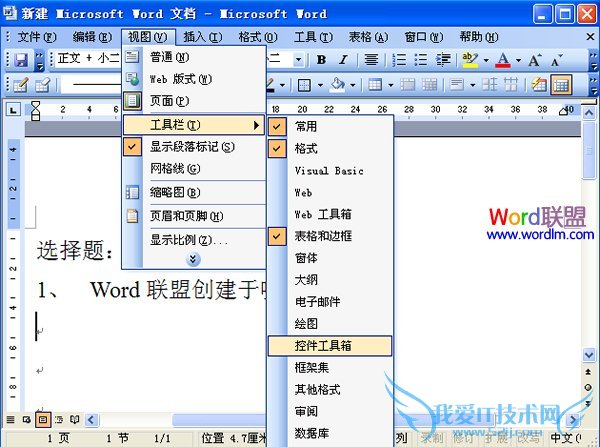Image resolution: width=600 pixels, height=447 pixels.
Task: Select the Draw Table pencil tool
Action: pos(20,85)
